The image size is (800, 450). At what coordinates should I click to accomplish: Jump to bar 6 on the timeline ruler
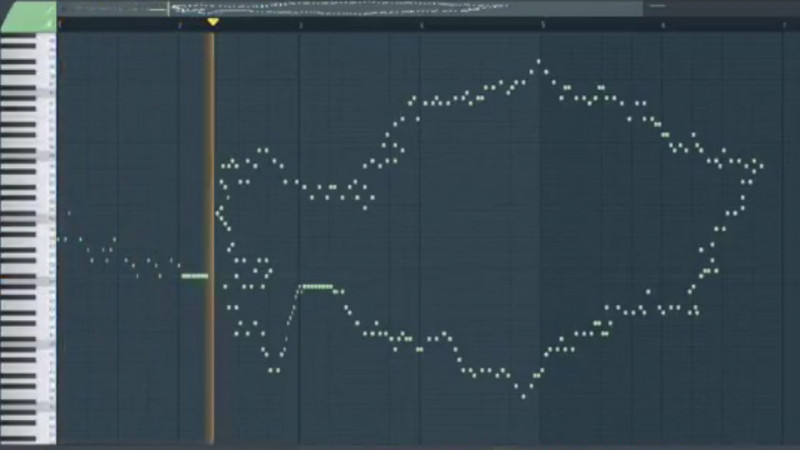pyautogui.click(x=664, y=23)
